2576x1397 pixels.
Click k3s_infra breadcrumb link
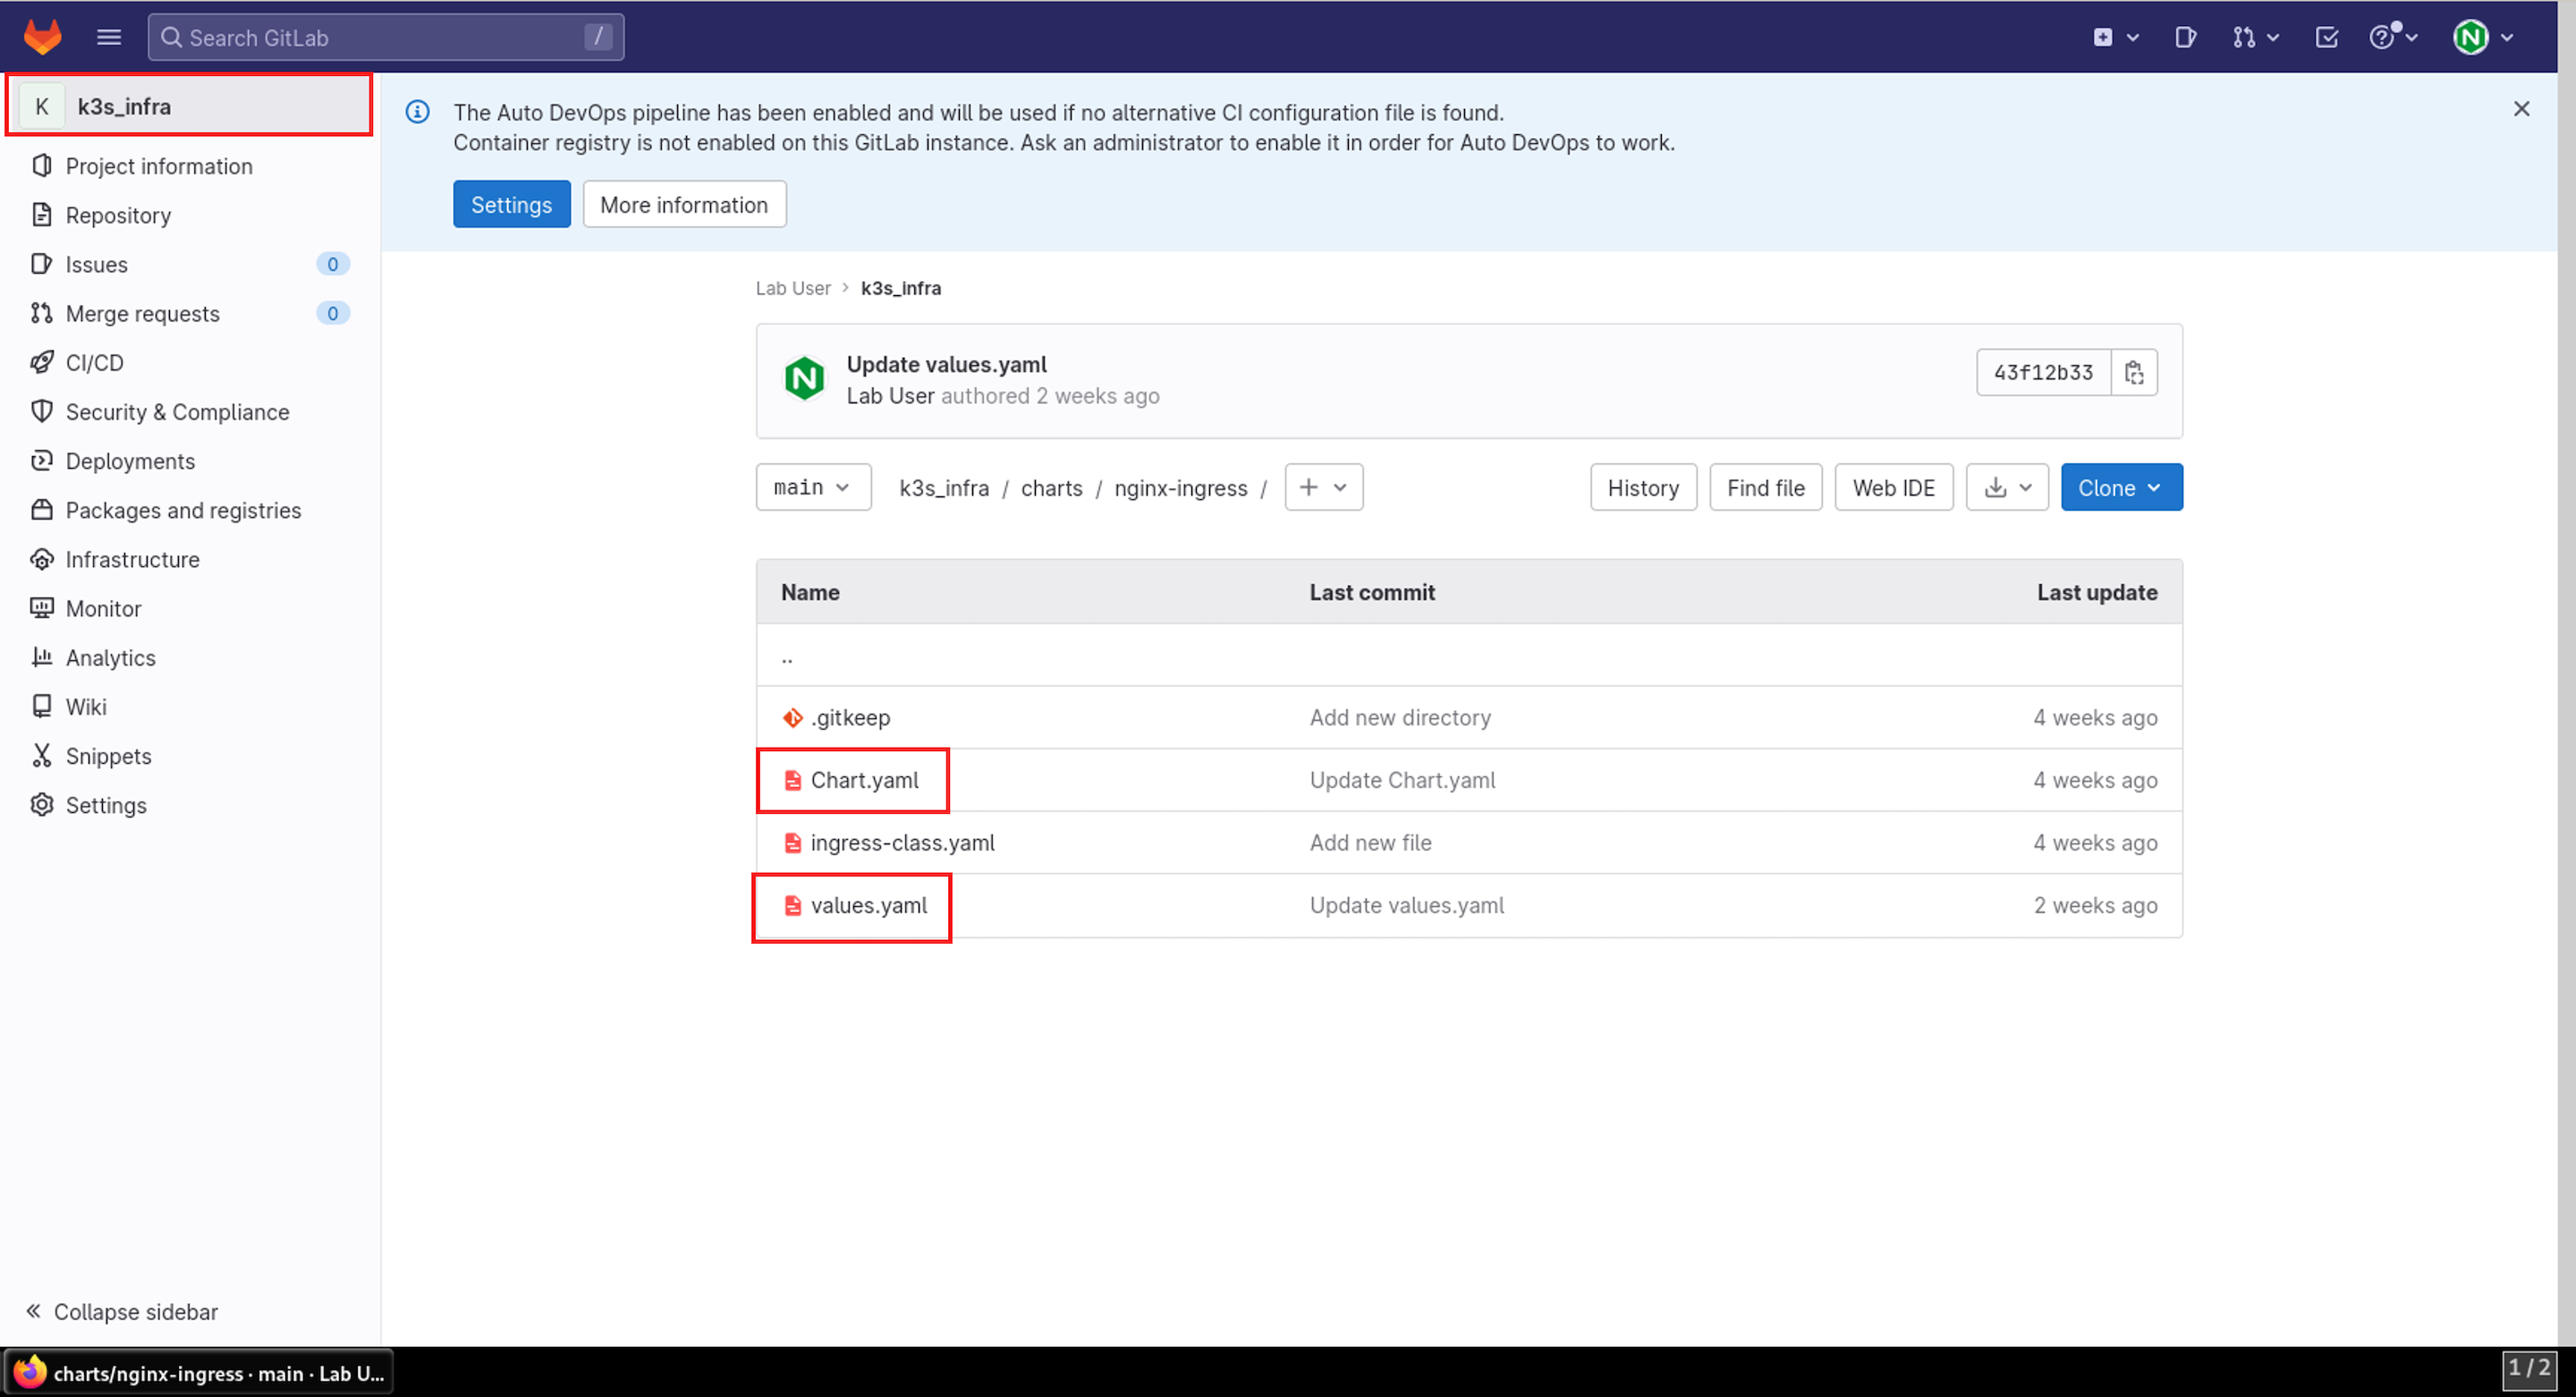click(900, 288)
